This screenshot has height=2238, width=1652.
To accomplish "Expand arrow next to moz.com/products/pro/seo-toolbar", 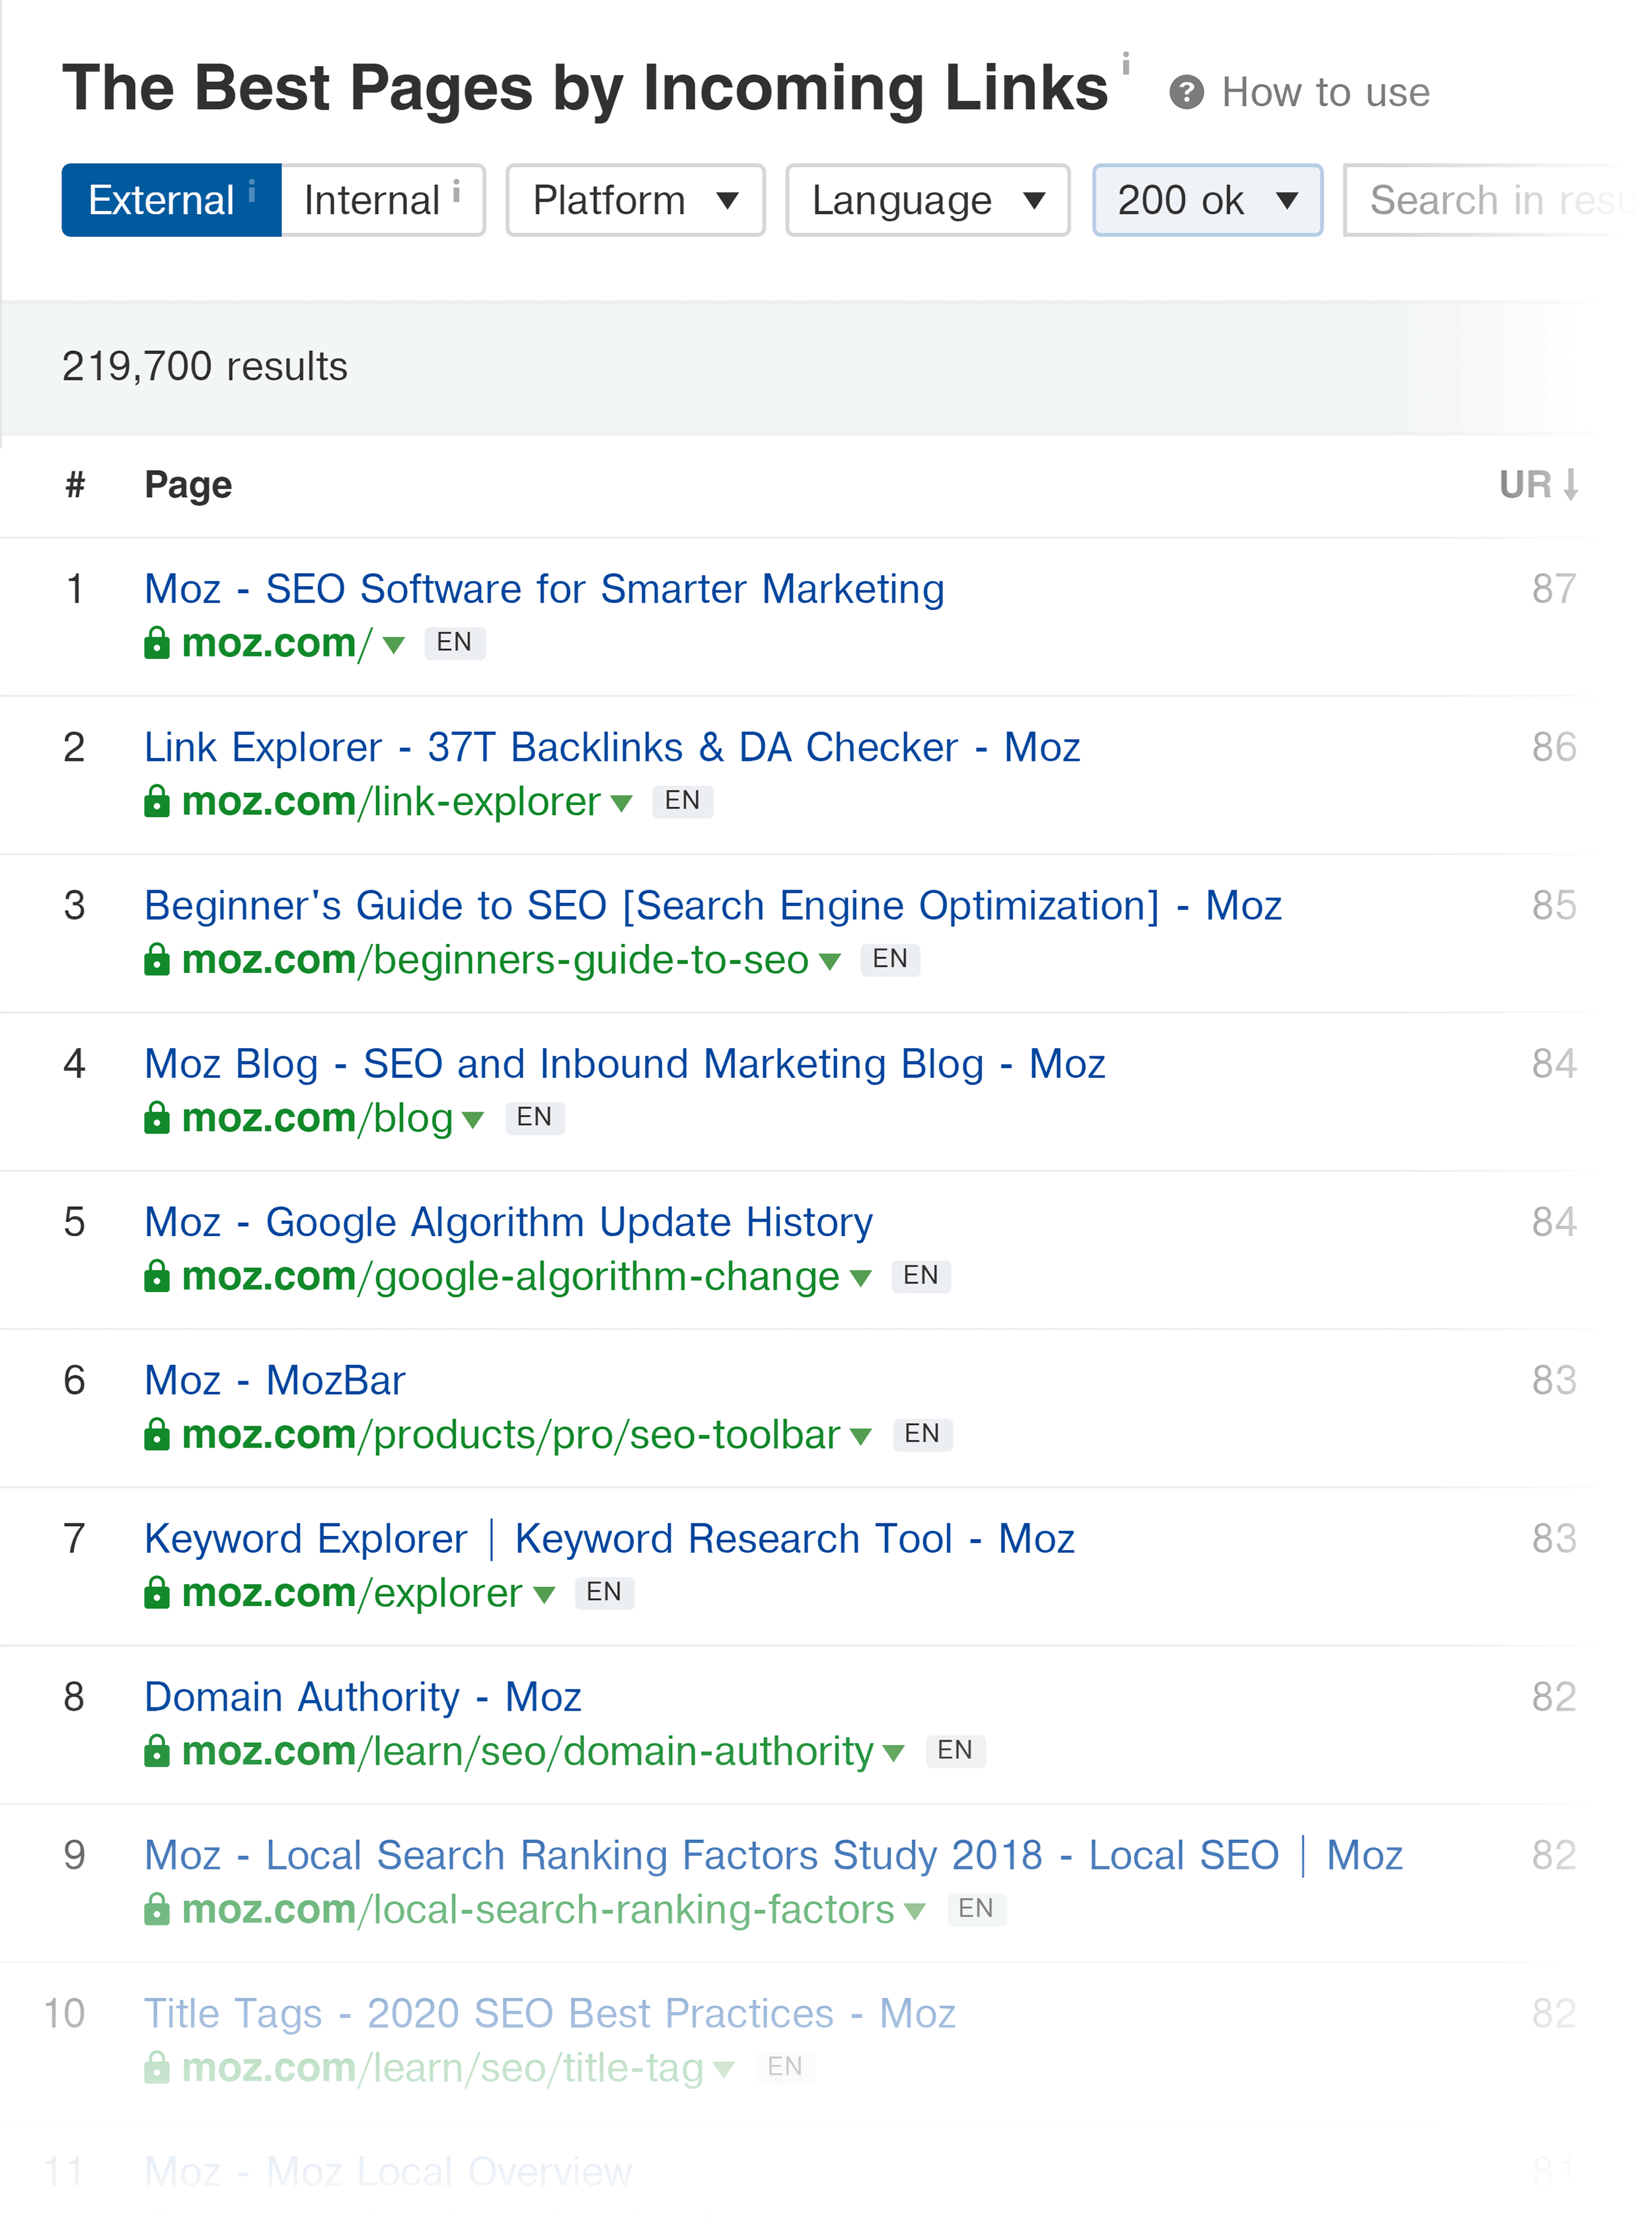I will (860, 1437).
